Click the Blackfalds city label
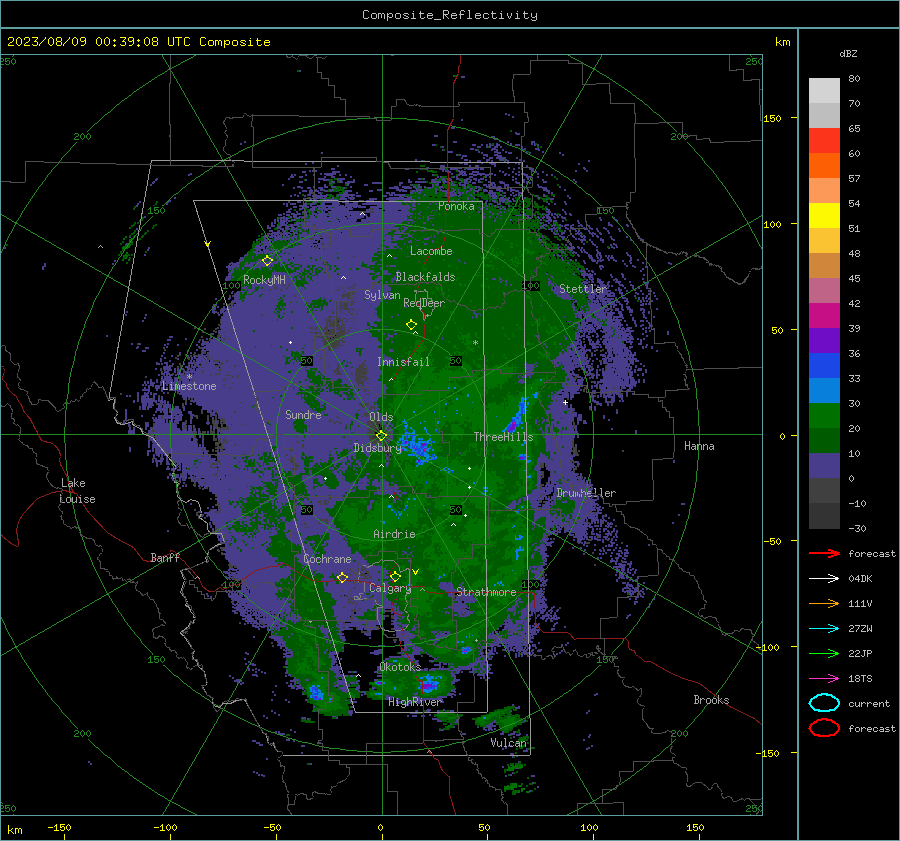This screenshot has width=900, height=841. (x=425, y=277)
